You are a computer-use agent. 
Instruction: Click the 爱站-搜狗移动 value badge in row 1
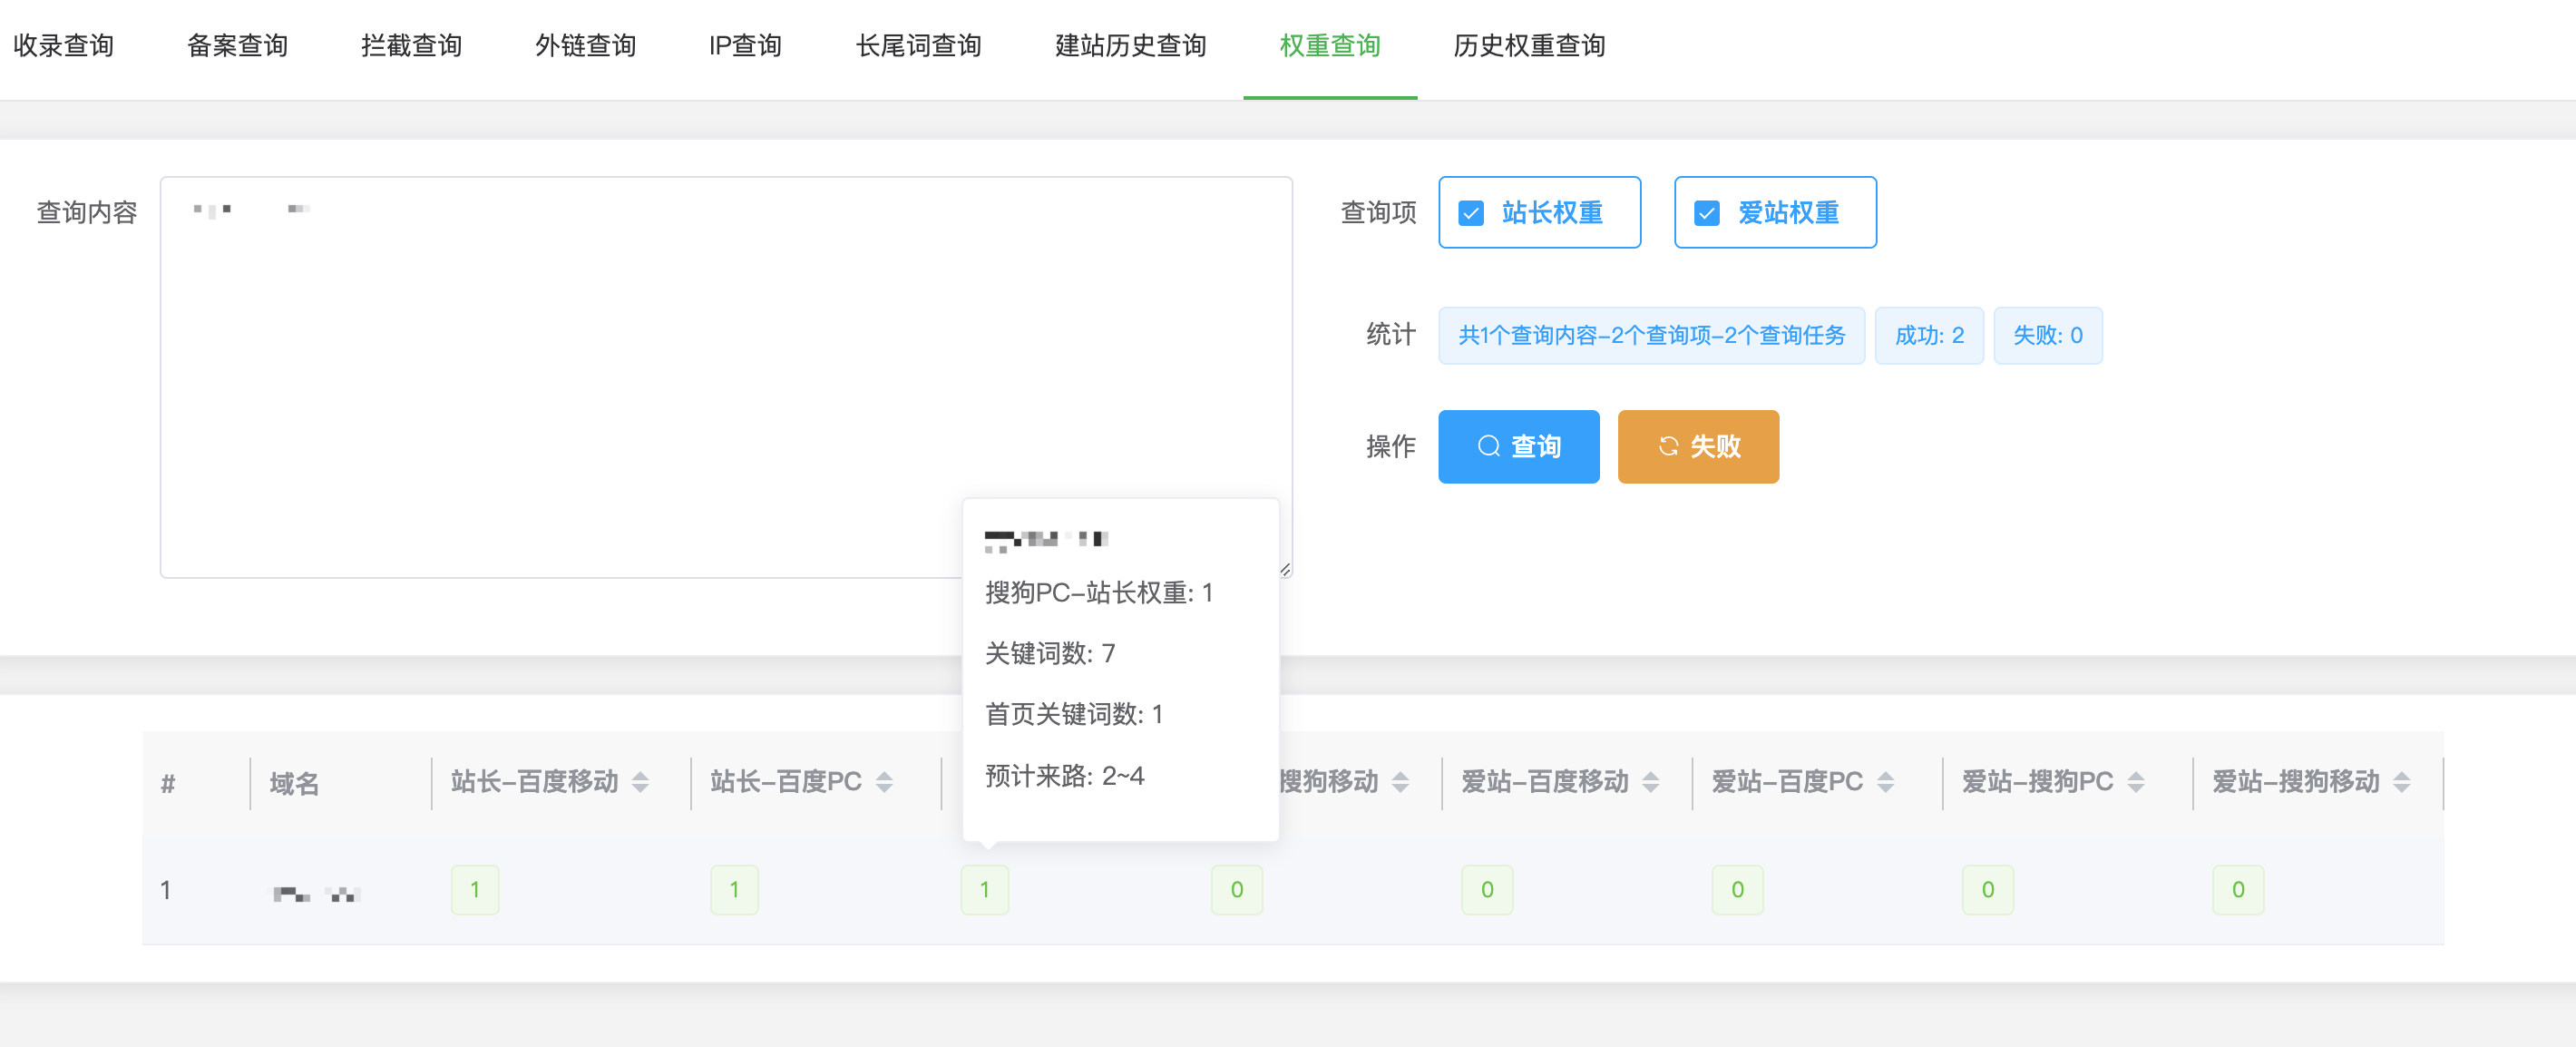(x=2239, y=890)
